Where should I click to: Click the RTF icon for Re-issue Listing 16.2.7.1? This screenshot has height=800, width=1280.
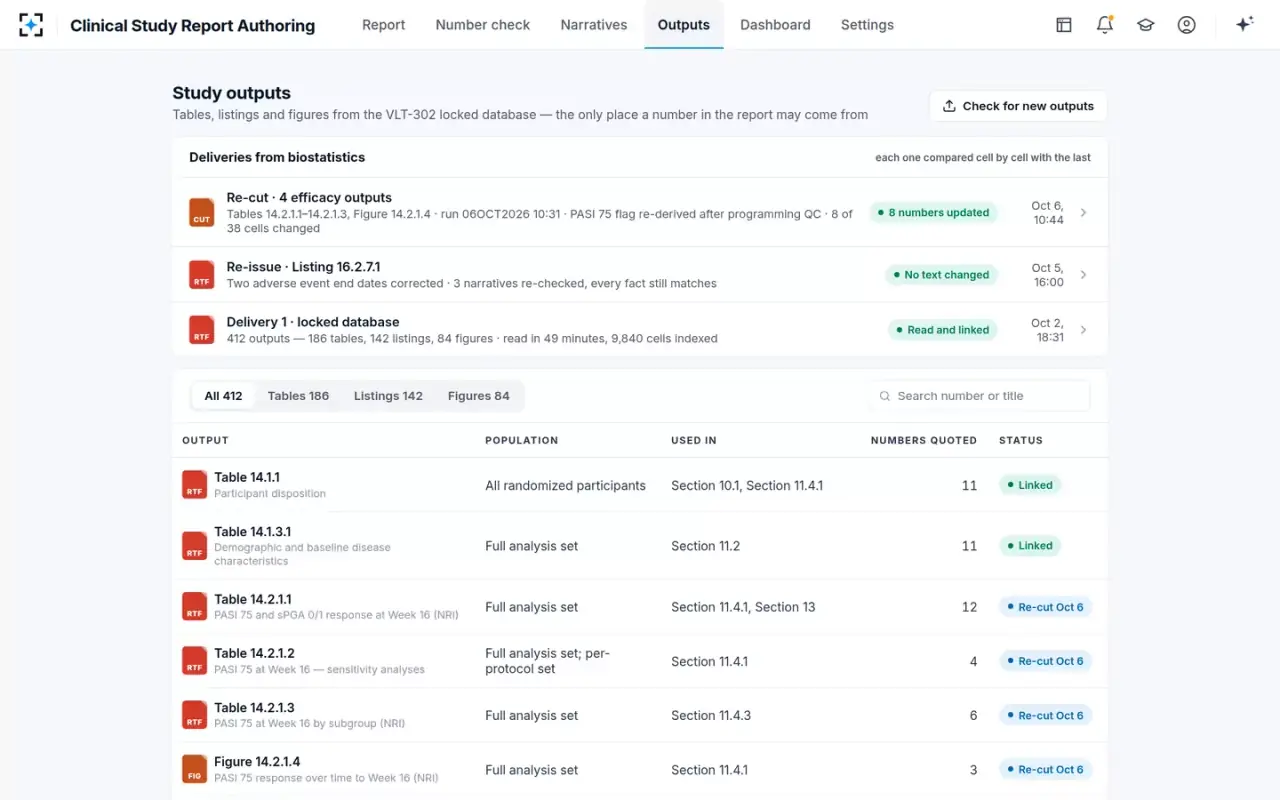click(202, 275)
